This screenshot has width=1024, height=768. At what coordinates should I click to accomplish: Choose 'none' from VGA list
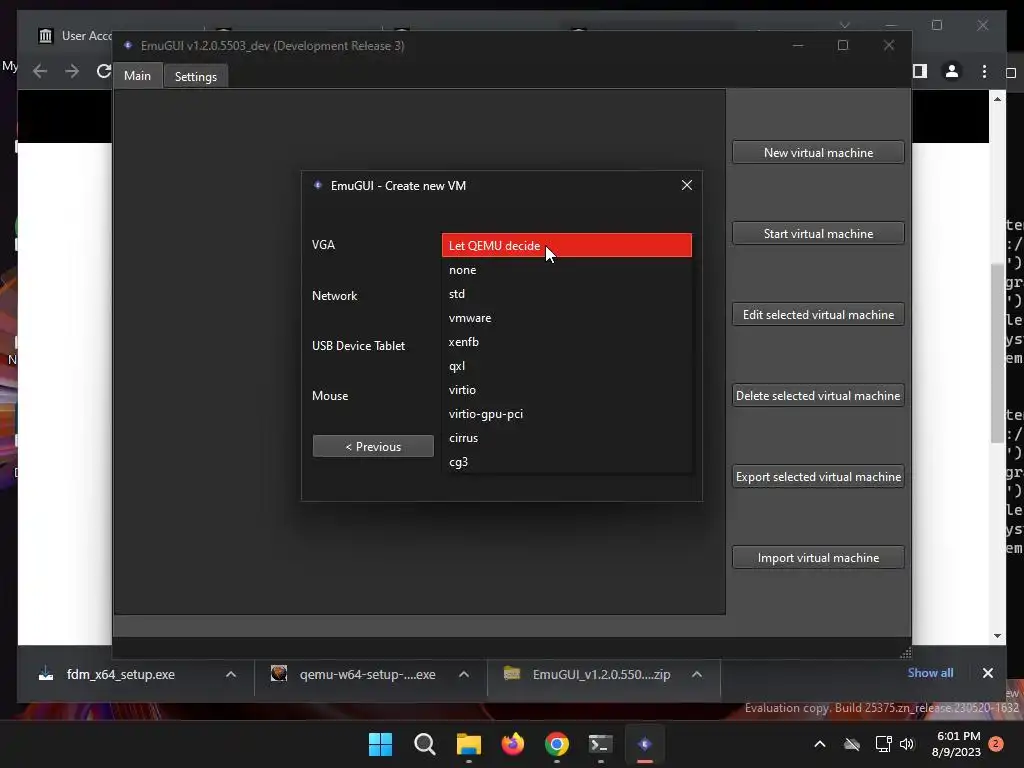(566, 270)
